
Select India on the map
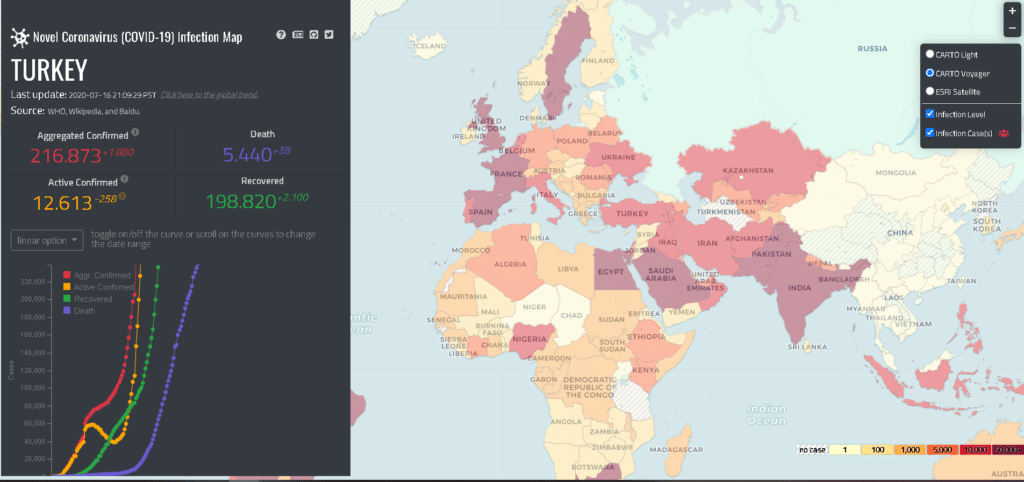(800, 287)
